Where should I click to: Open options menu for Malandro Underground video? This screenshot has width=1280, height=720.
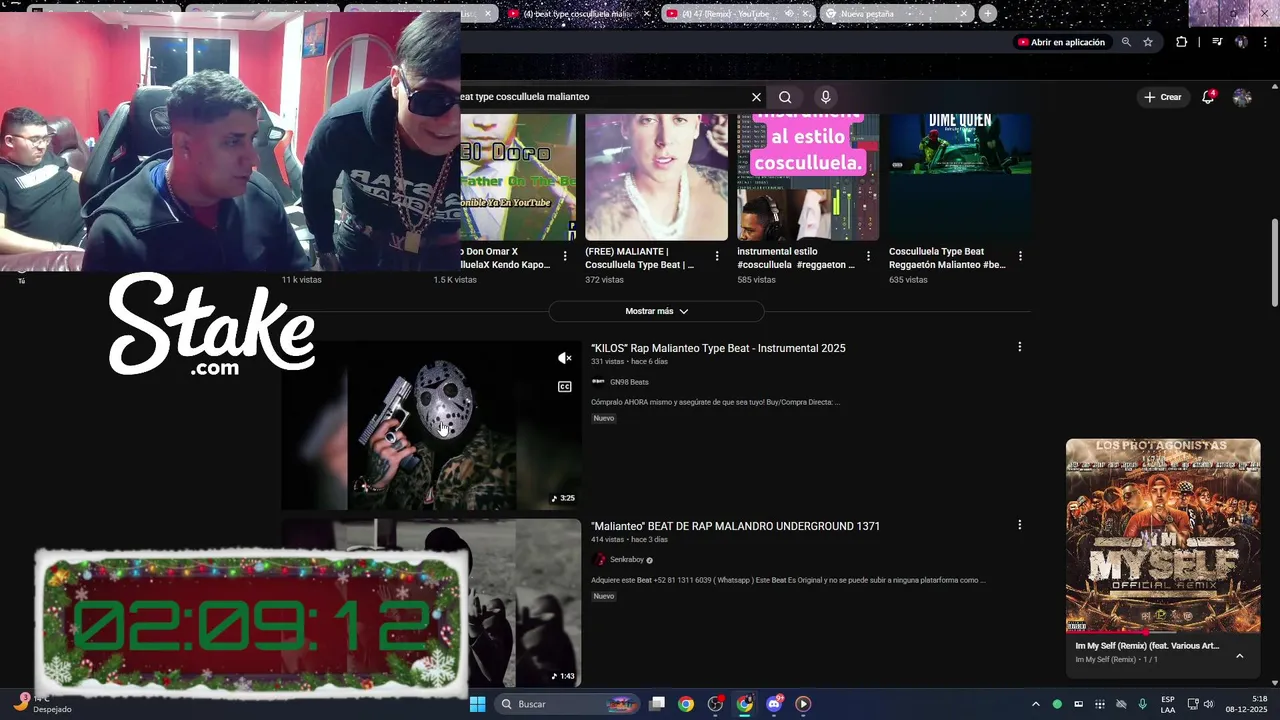tap(1019, 525)
